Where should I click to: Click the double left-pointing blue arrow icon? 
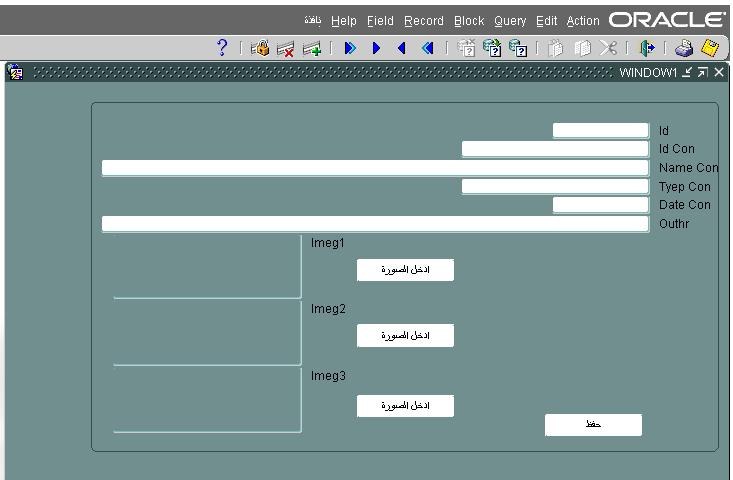click(428, 47)
